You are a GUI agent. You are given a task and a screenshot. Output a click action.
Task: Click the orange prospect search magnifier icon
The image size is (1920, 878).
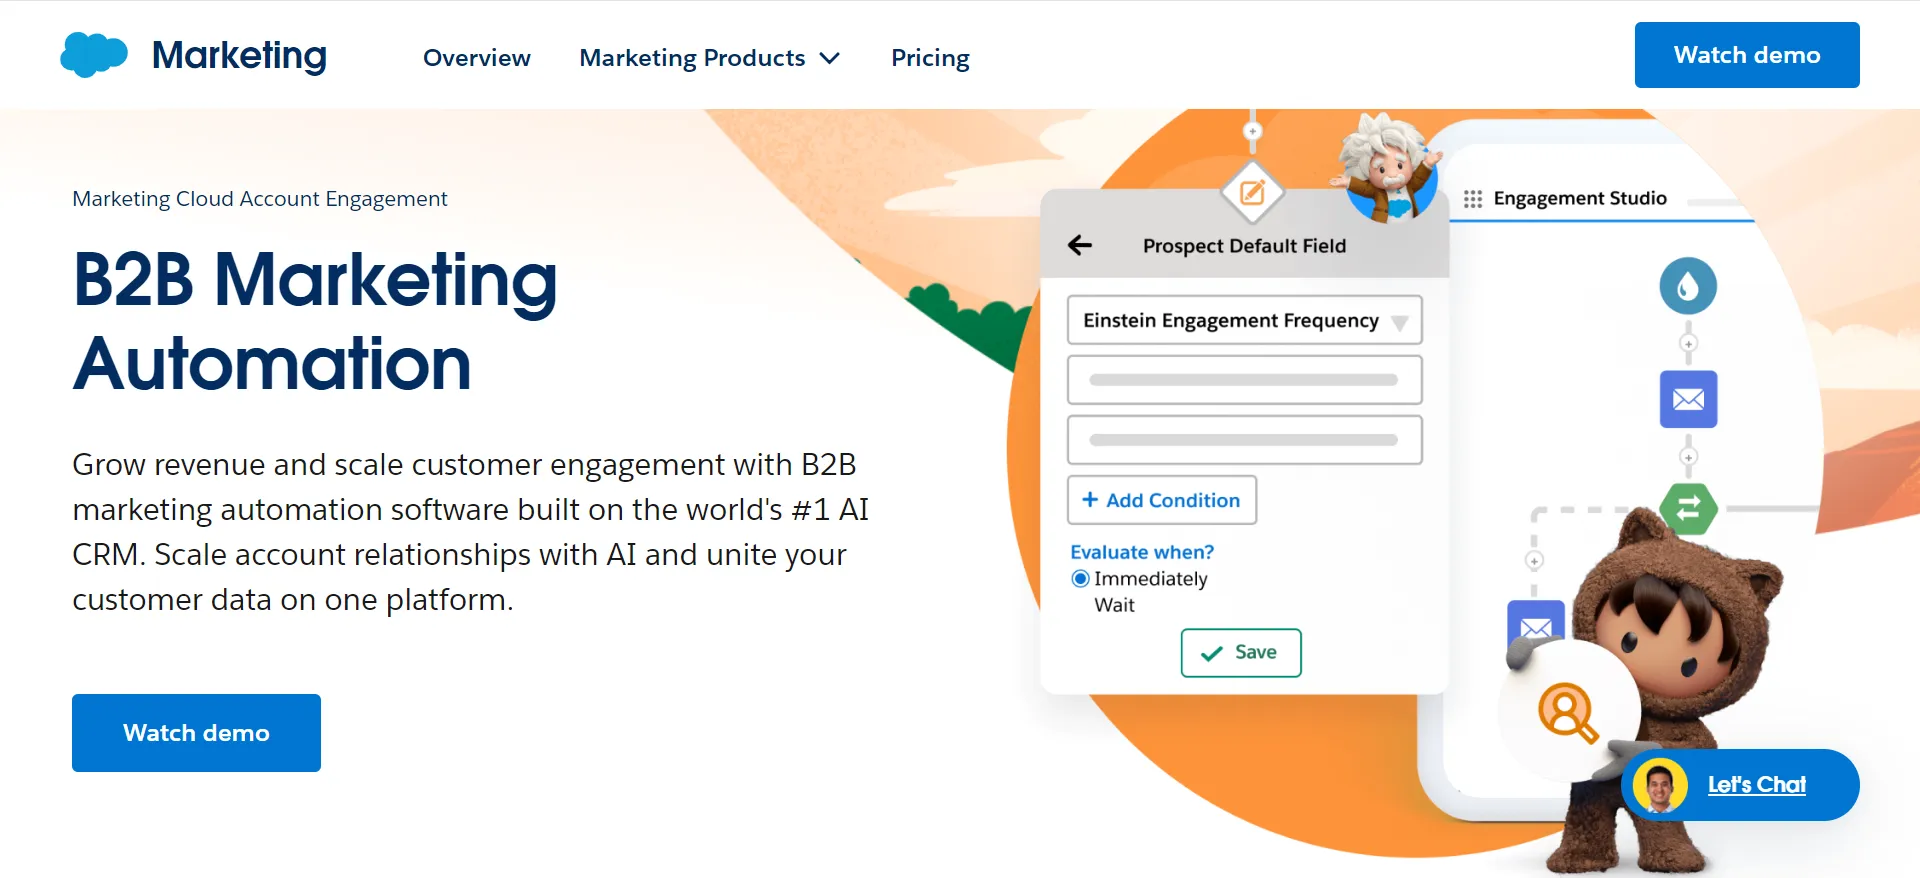click(x=1567, y=712)
